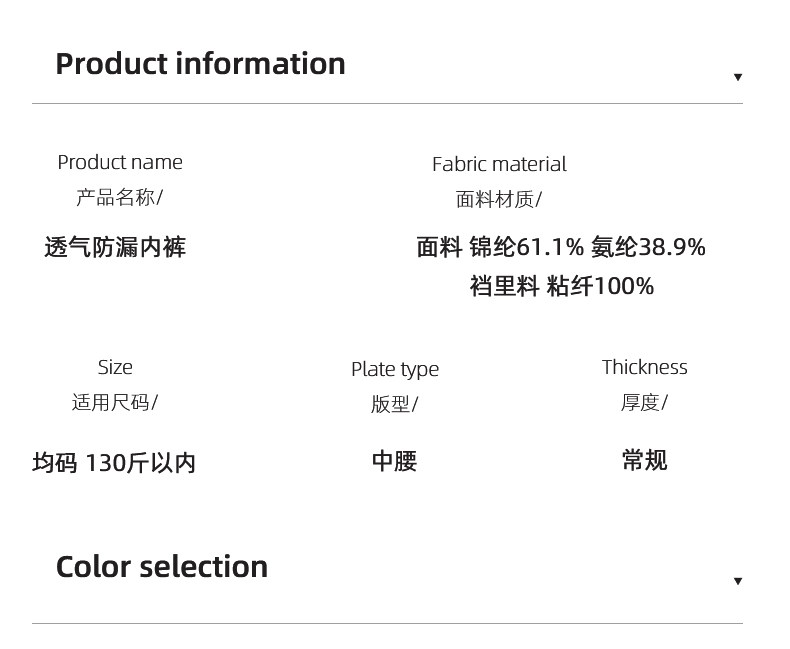Select the 中腰 plate type value
Screen dimensions: 790x649
tap(394, 461)
